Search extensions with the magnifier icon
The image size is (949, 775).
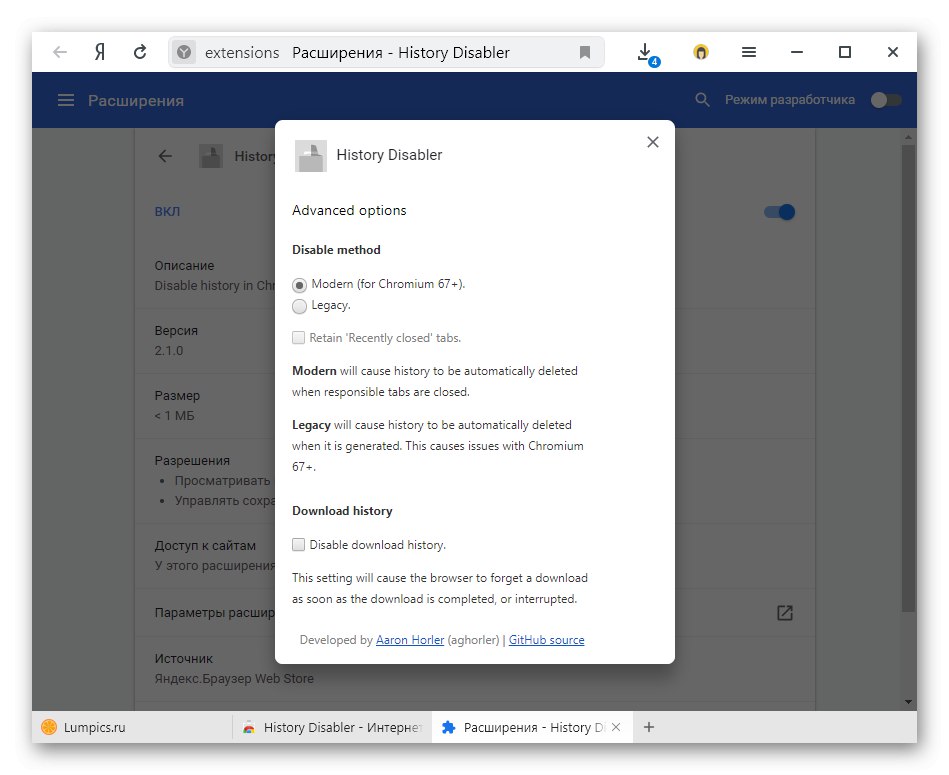pos(702,100)
